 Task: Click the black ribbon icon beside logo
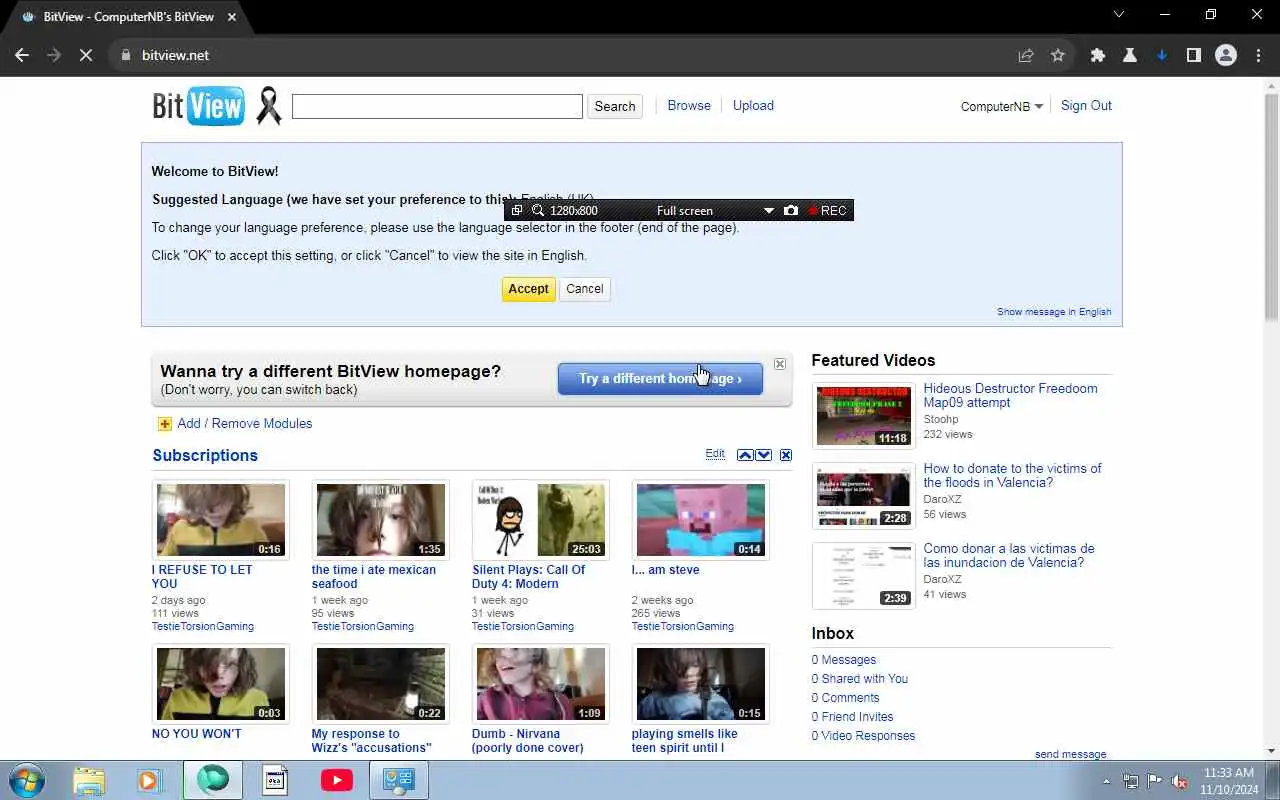pos(269,106)
